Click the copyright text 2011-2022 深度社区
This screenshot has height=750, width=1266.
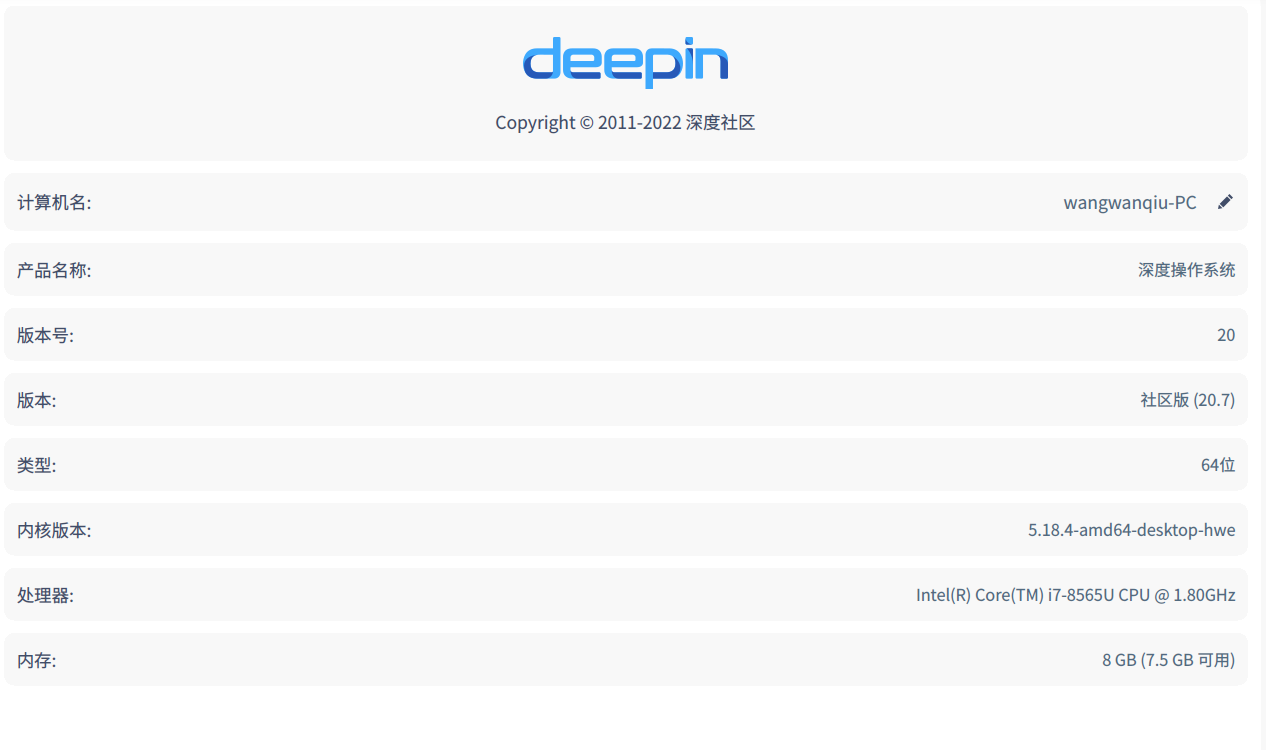[625, 123]
